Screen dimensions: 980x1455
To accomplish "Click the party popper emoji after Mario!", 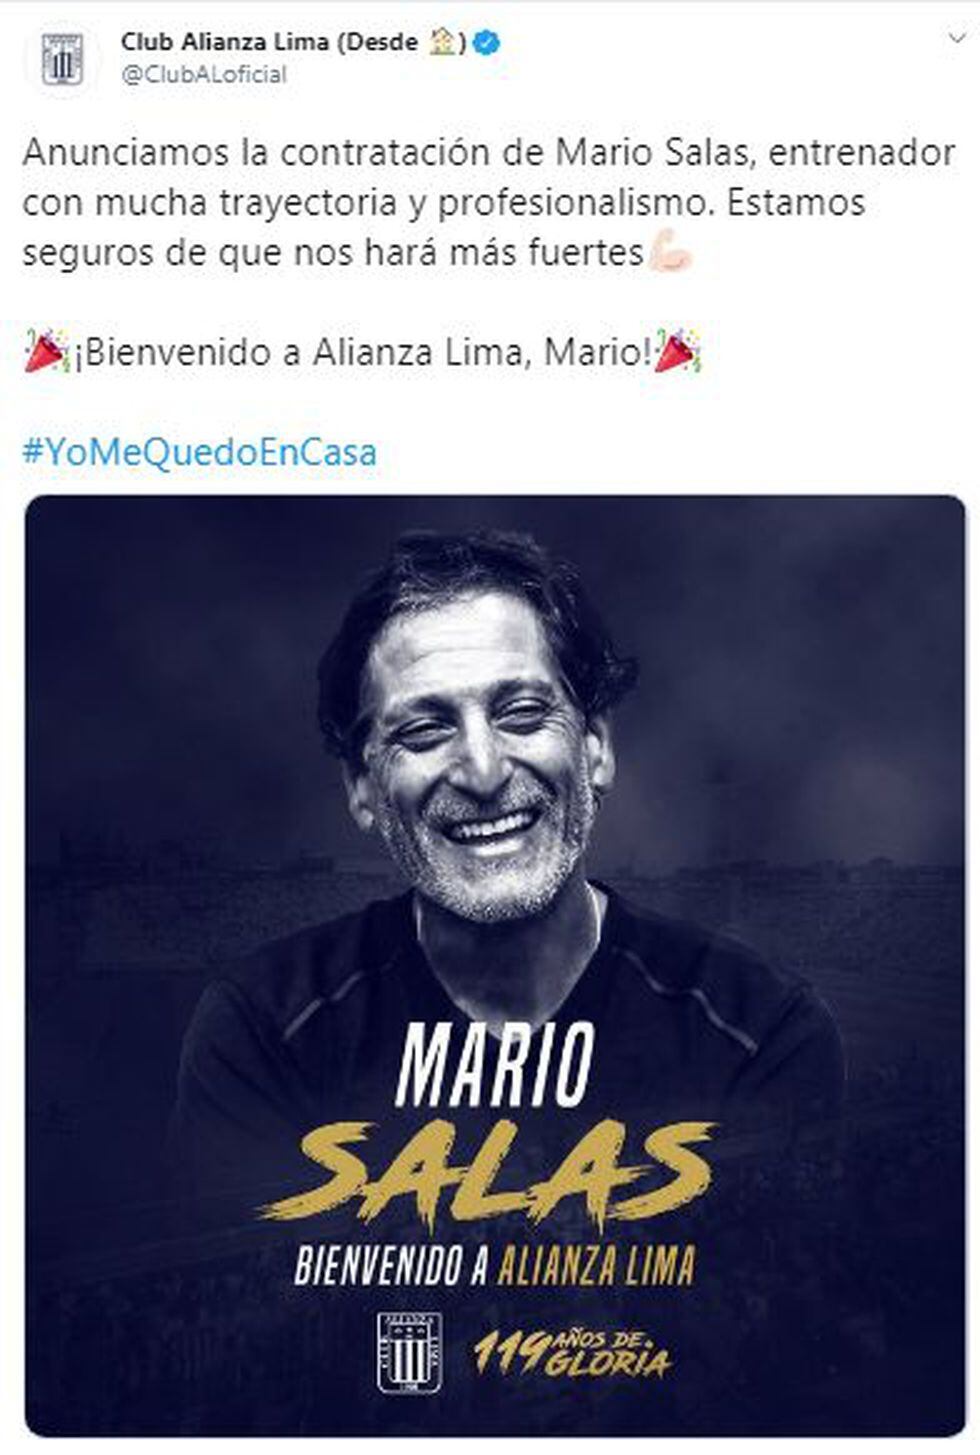I will coord(678,352).
